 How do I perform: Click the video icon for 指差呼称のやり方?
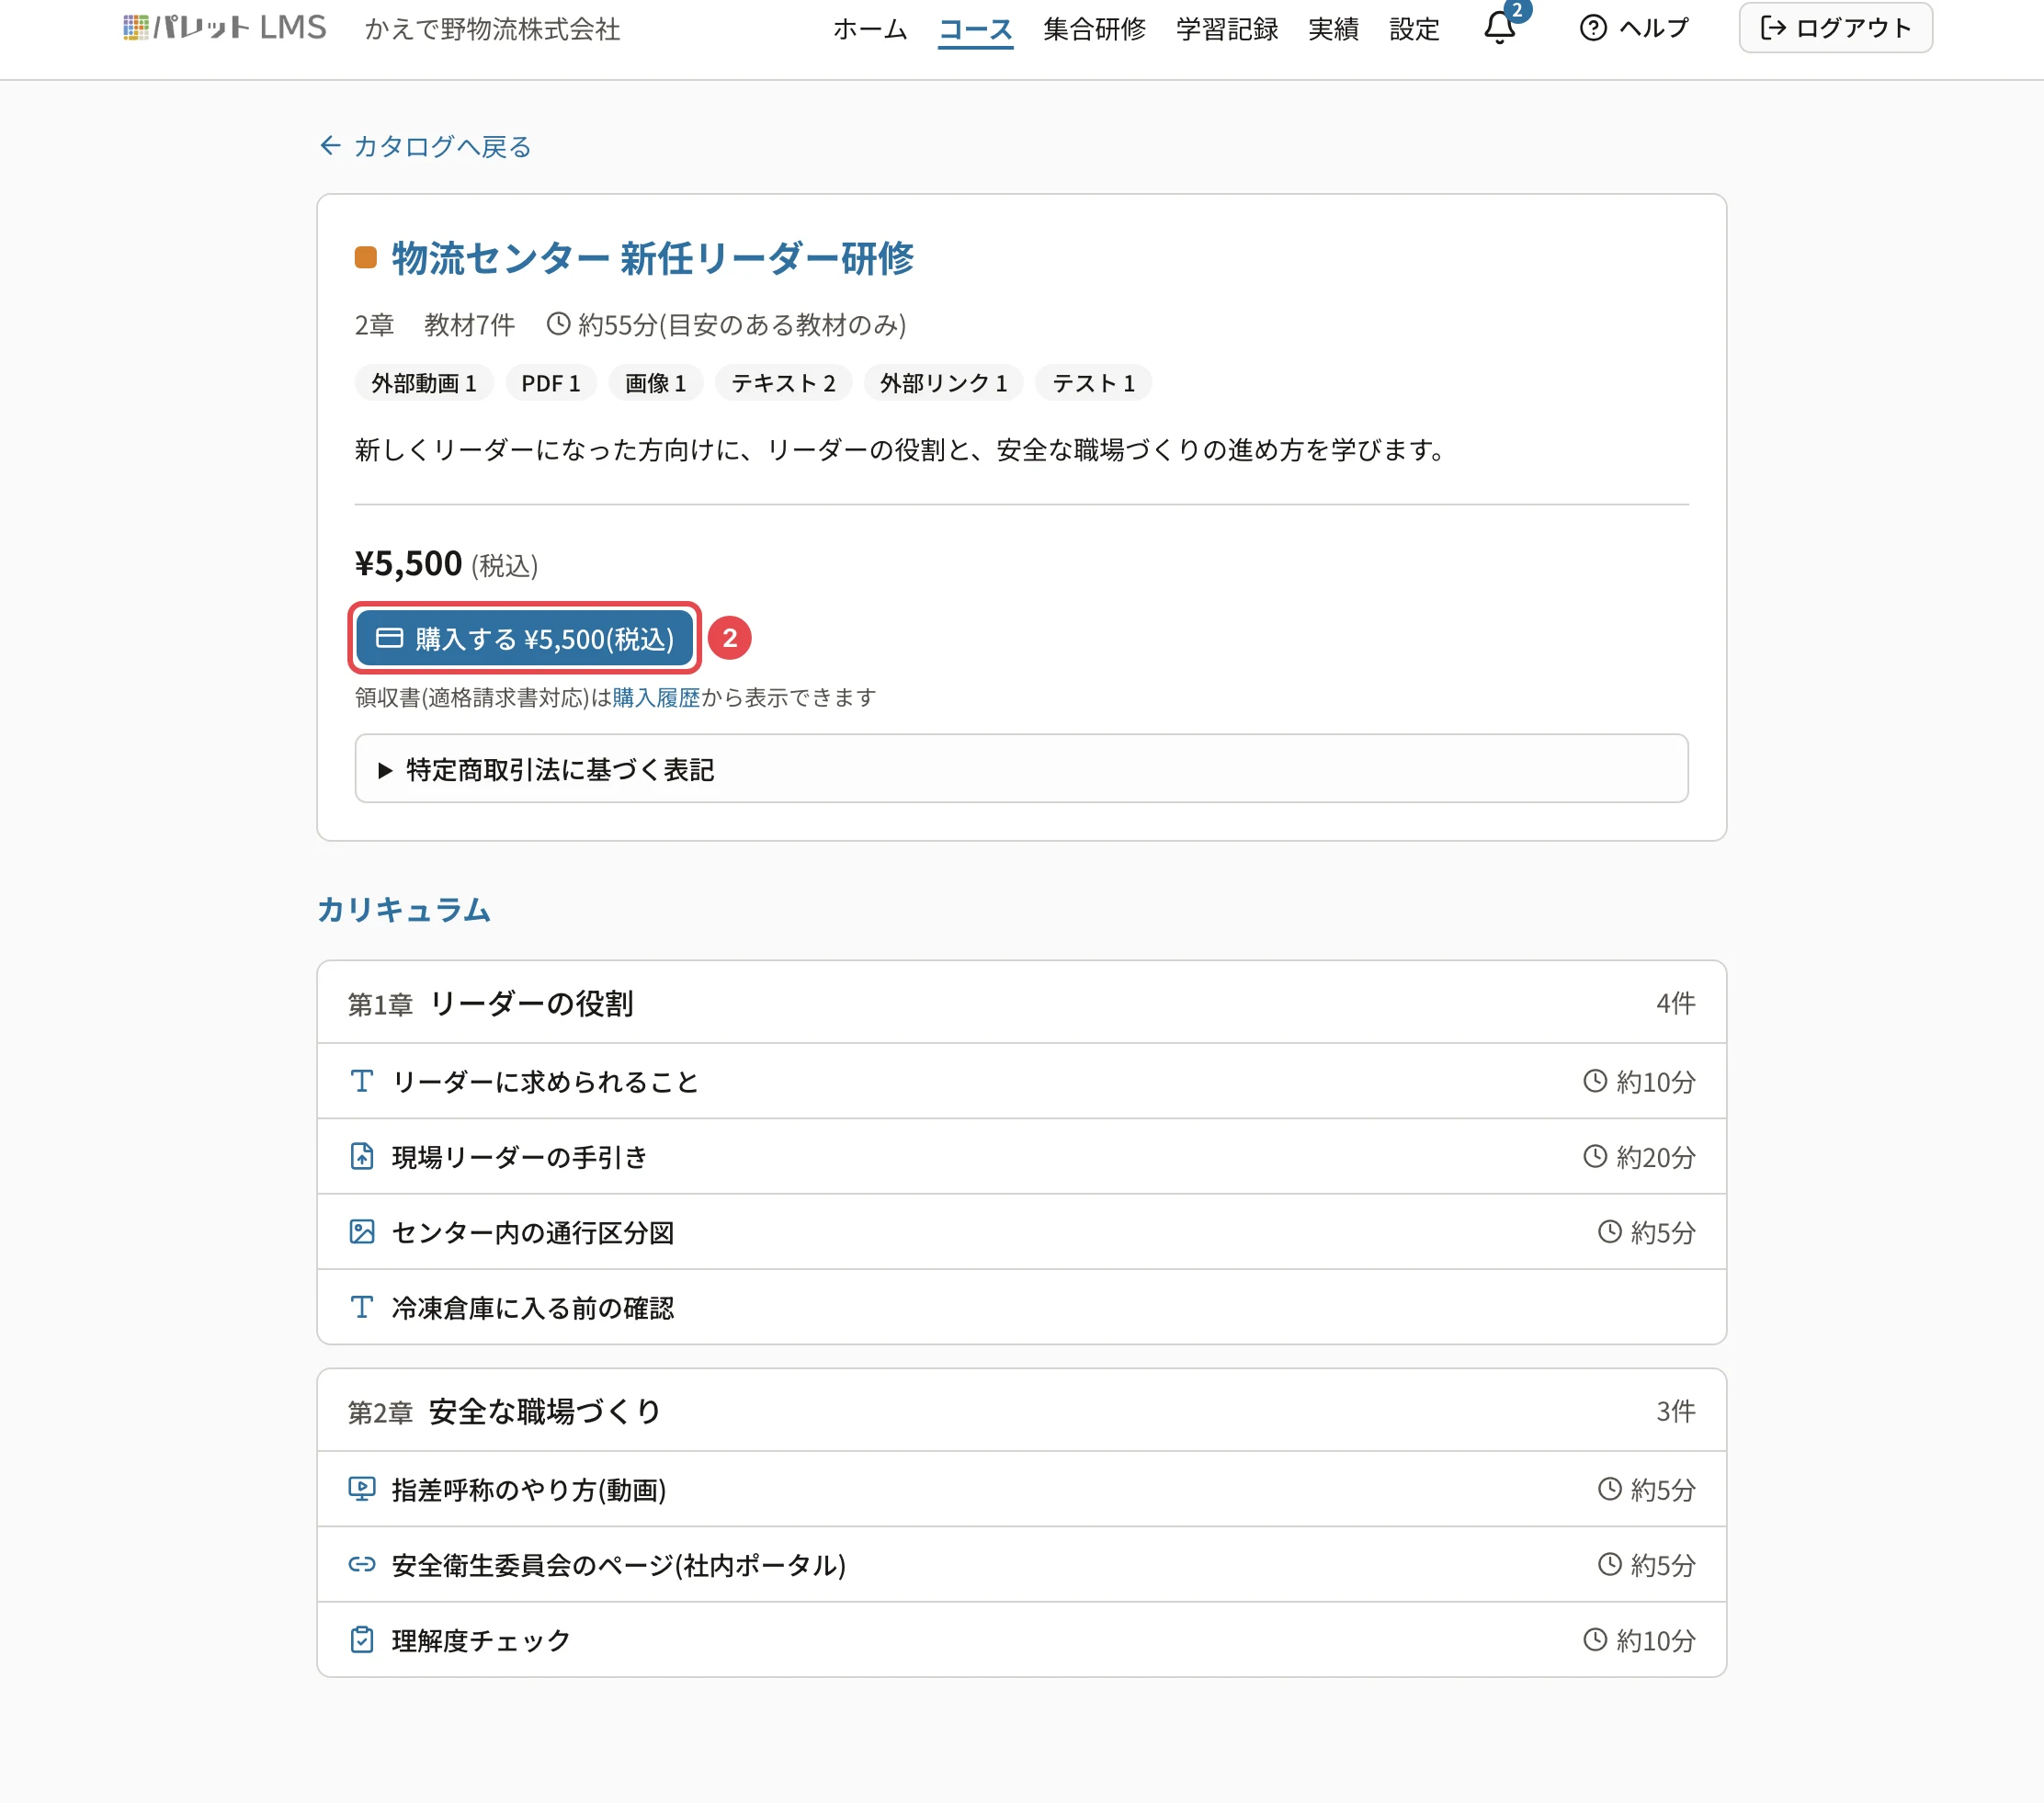(362, 1489)
